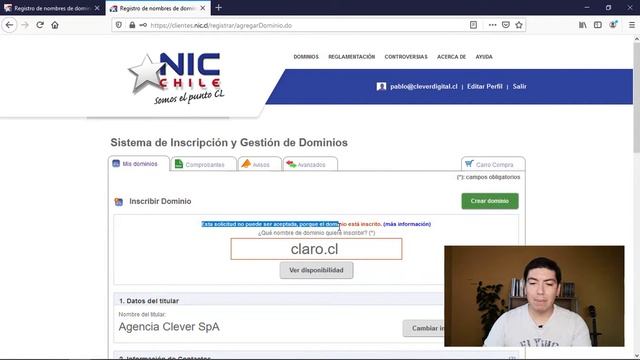Click the Ver disponibilidad button
The width and height of the screenshot is (640, 360).
coord(316,270)
